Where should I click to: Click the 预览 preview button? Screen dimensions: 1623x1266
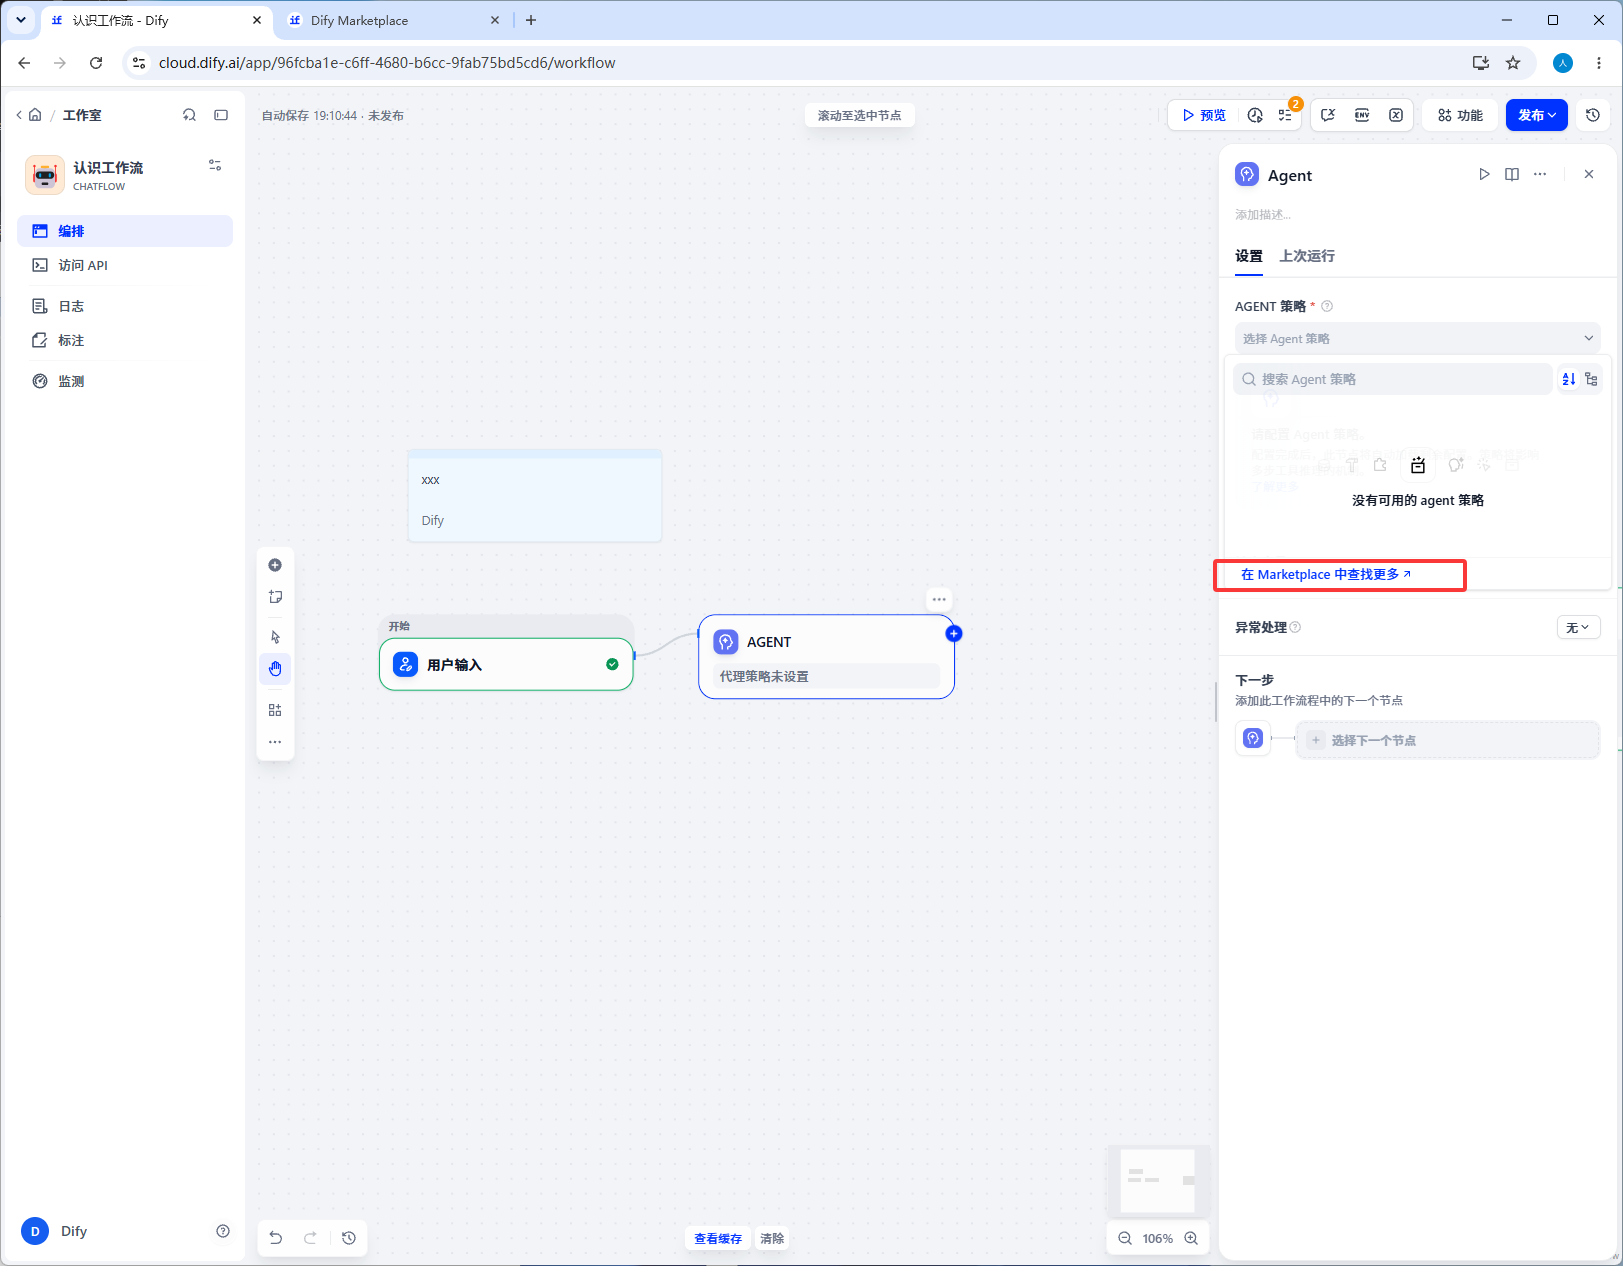[x=1203, y=115]
